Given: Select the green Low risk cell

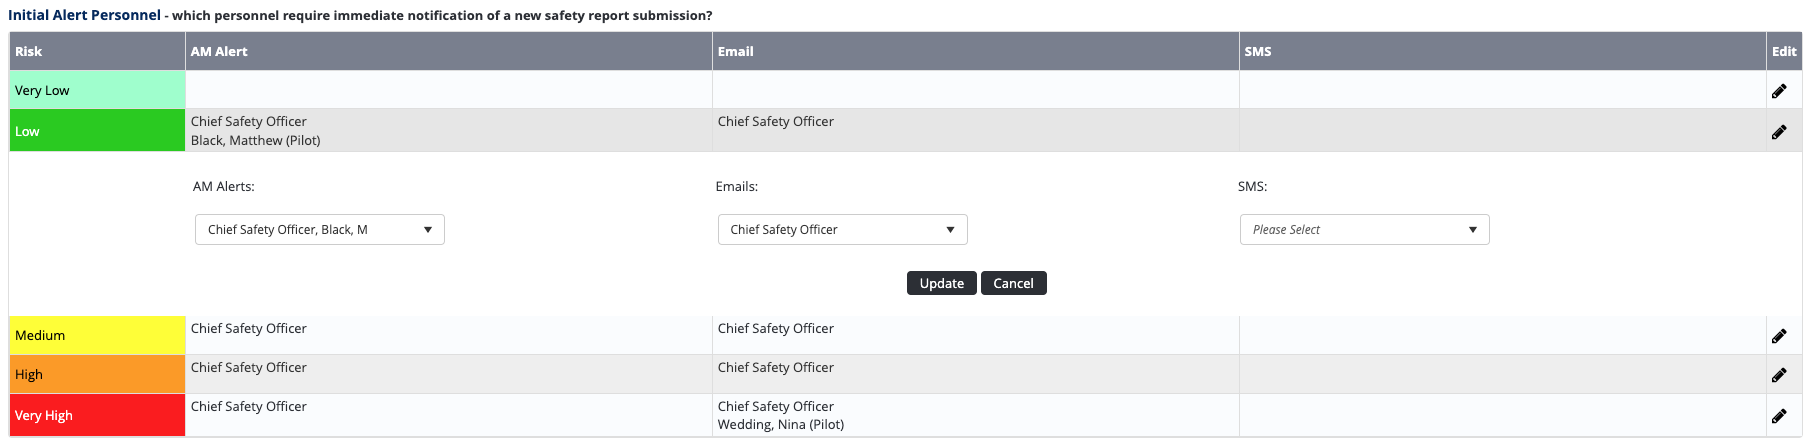Looking at the screenshot, I should tap(97, 131).
